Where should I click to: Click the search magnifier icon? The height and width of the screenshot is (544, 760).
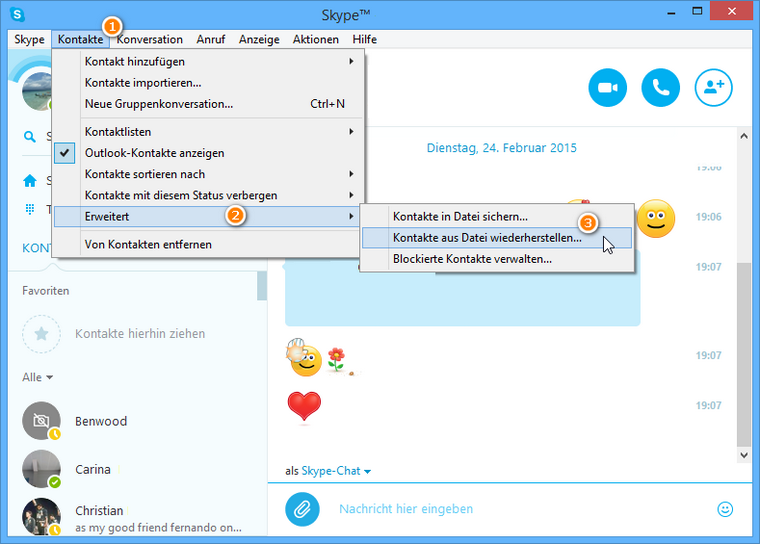click(30, 137)
